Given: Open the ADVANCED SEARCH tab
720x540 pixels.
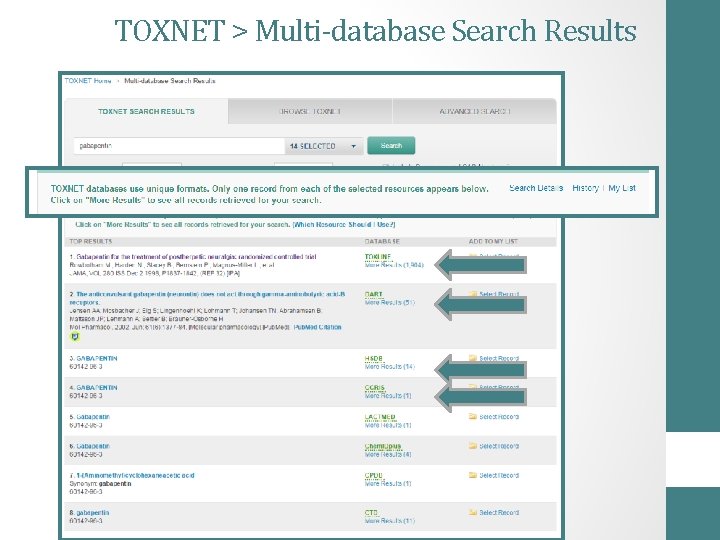Looking at the screenshot, I should click(x=475, y=112).
